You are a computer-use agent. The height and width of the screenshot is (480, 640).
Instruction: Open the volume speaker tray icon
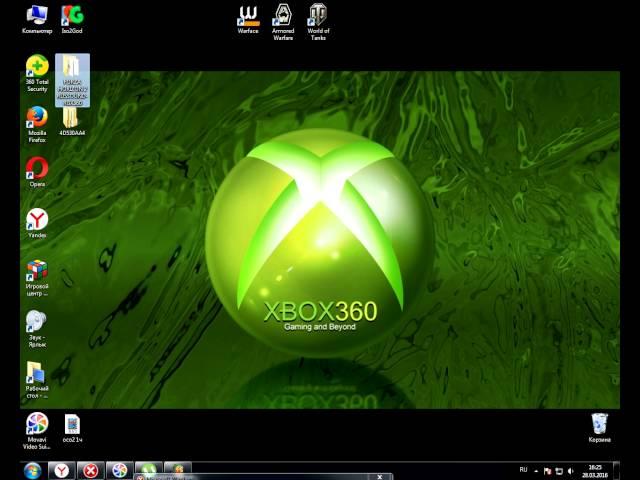571,471
